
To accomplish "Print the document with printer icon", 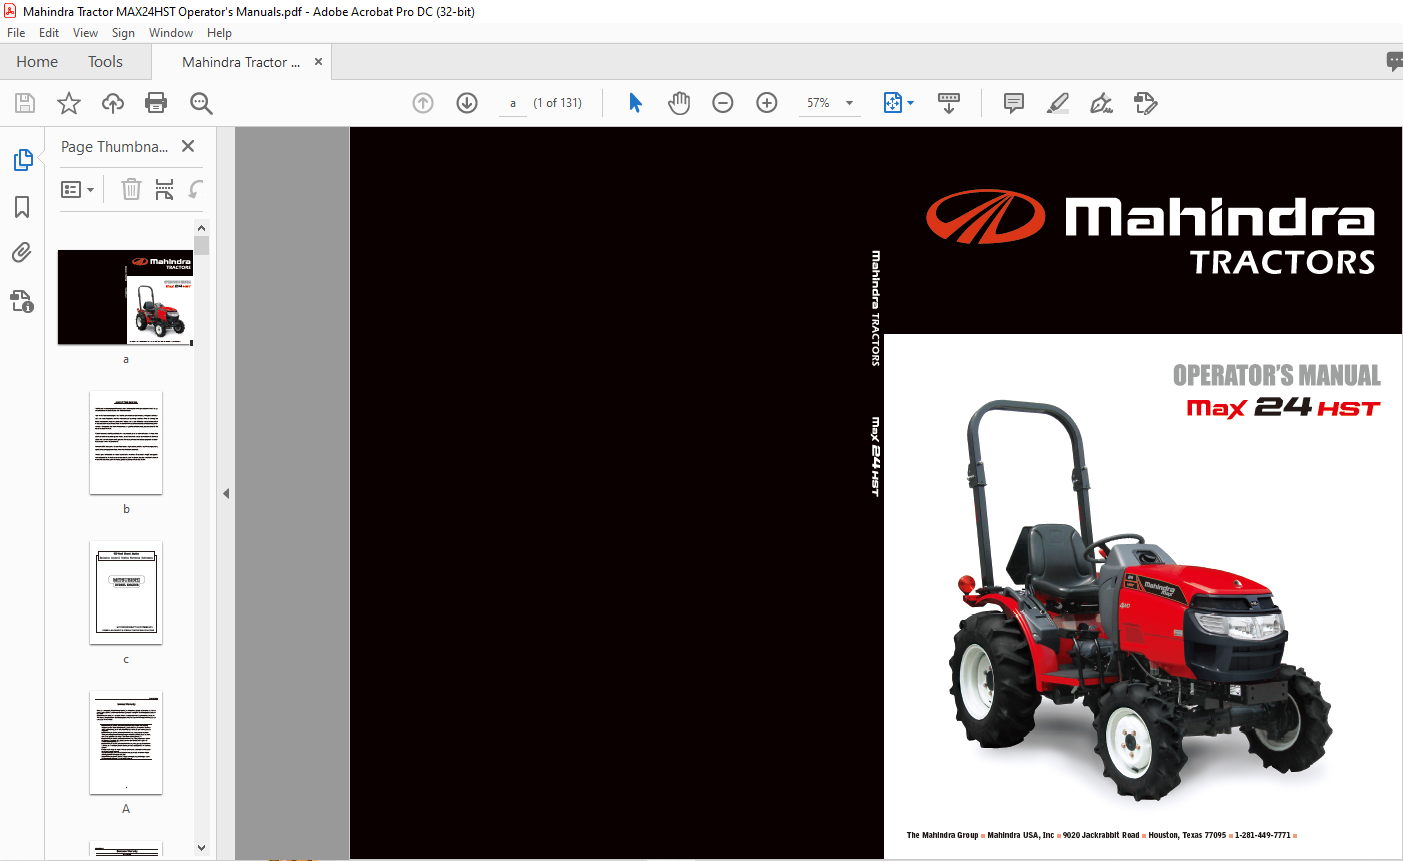I will pos(156,103).
